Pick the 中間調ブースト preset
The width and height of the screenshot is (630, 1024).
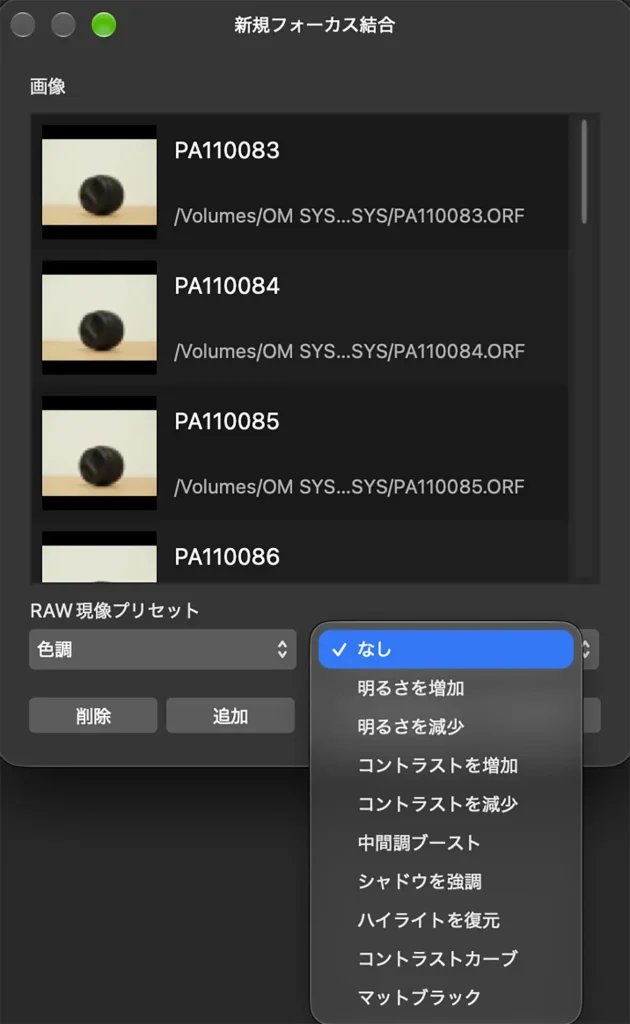pyautogui.click(x=446, y=842)
